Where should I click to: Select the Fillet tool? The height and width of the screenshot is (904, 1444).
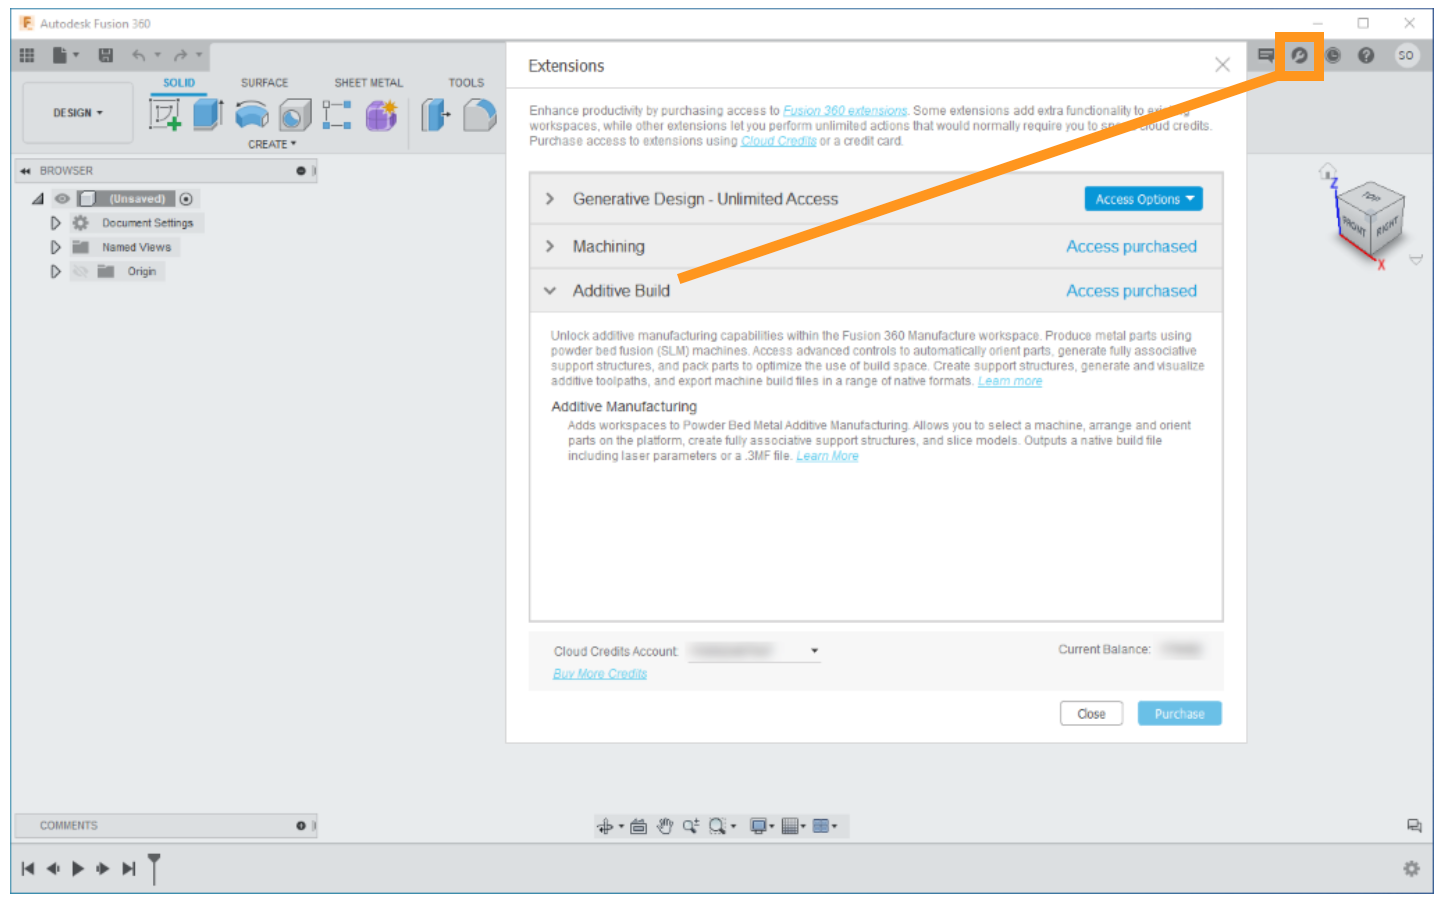(480, 115)
